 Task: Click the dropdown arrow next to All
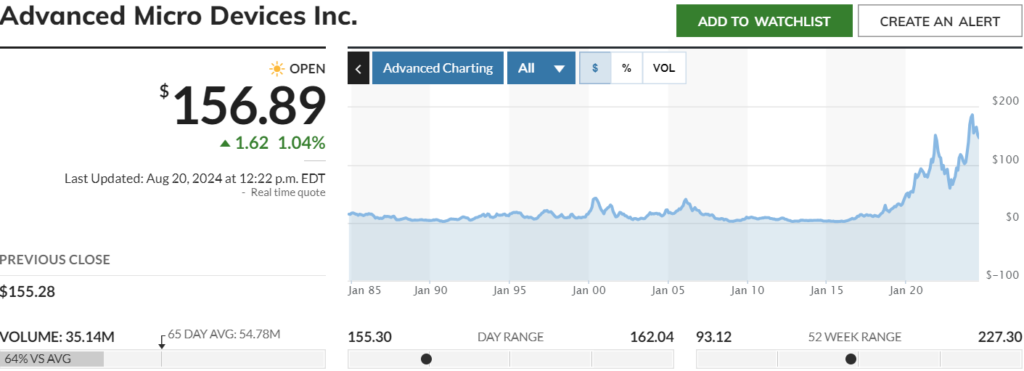pos(559,69)
